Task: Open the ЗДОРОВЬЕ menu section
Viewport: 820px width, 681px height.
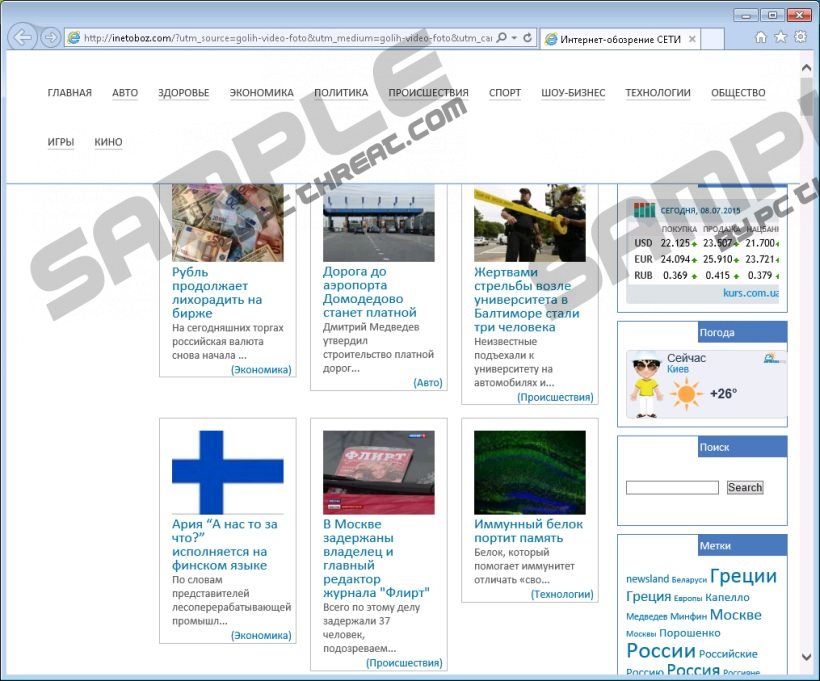Action: point(183,93)
